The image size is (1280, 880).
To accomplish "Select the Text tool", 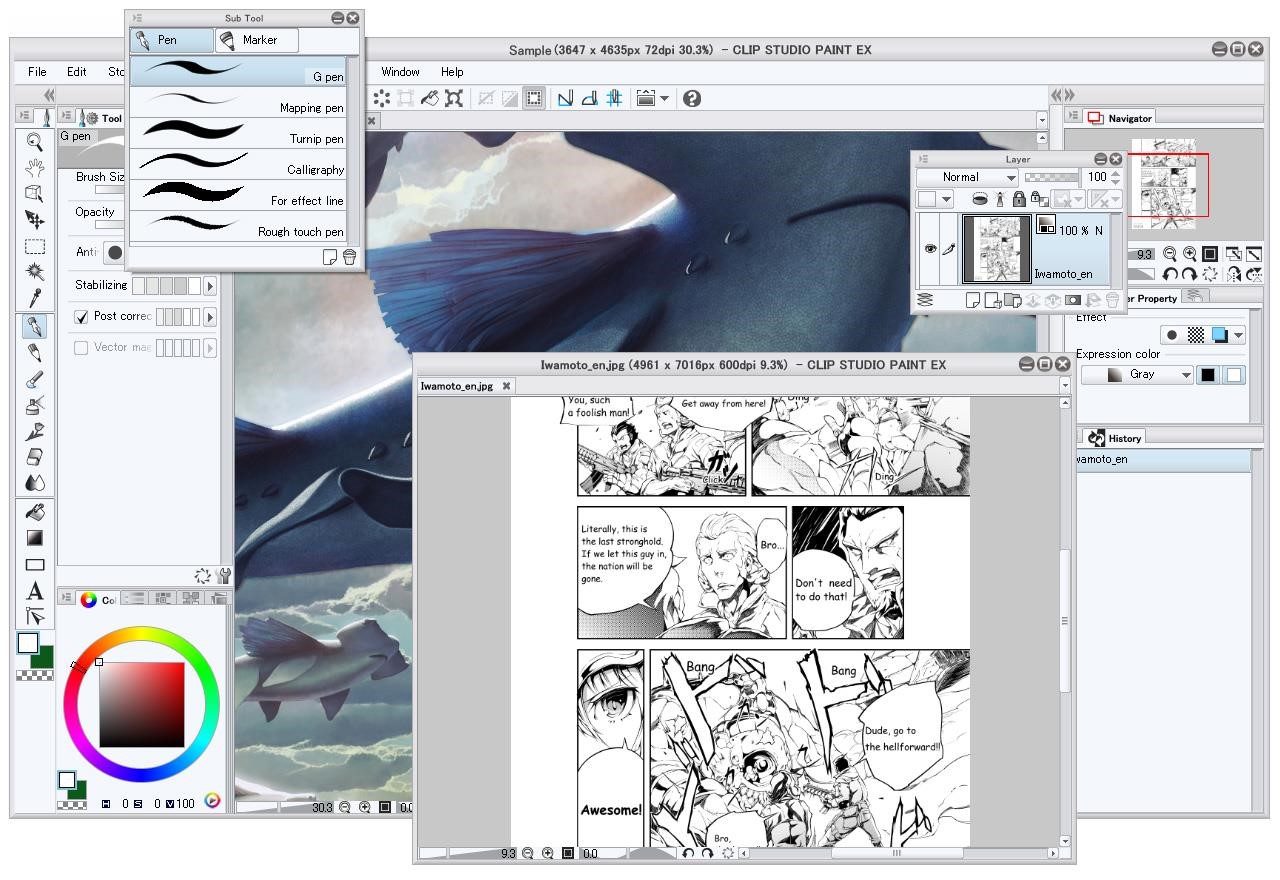I will (33, 588).
